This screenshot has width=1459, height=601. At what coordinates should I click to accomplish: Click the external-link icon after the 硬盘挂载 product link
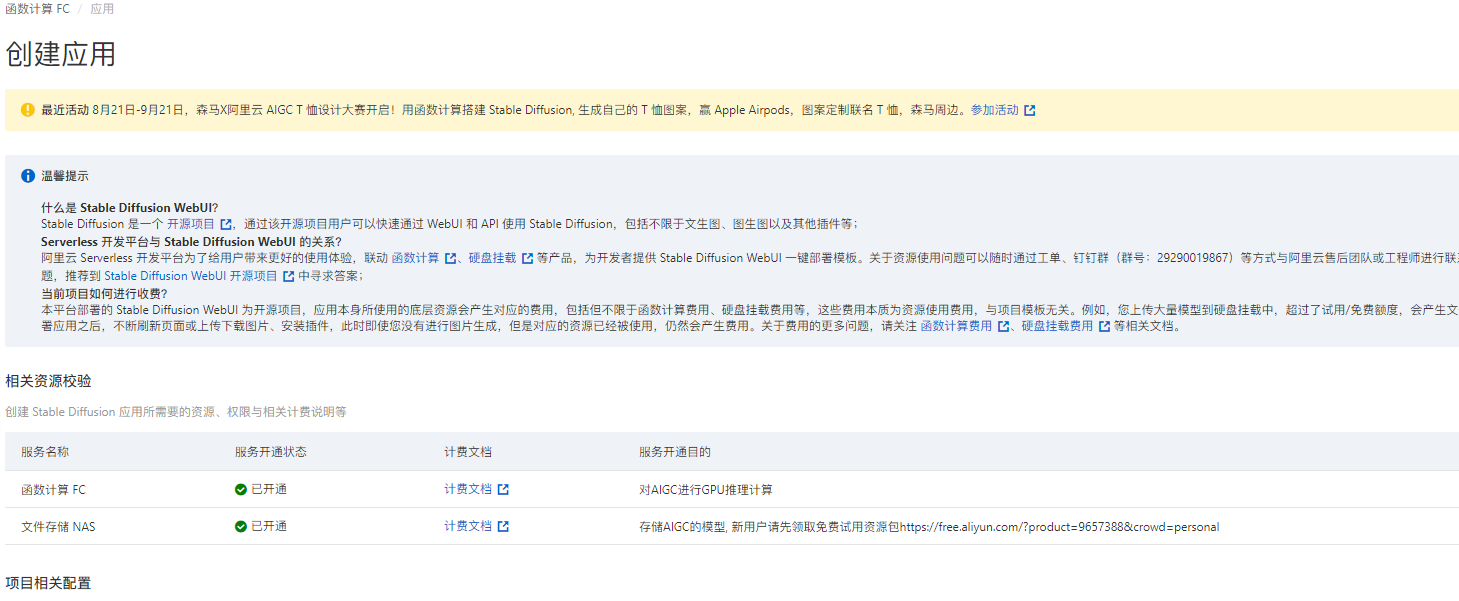(x=528, y=258)
